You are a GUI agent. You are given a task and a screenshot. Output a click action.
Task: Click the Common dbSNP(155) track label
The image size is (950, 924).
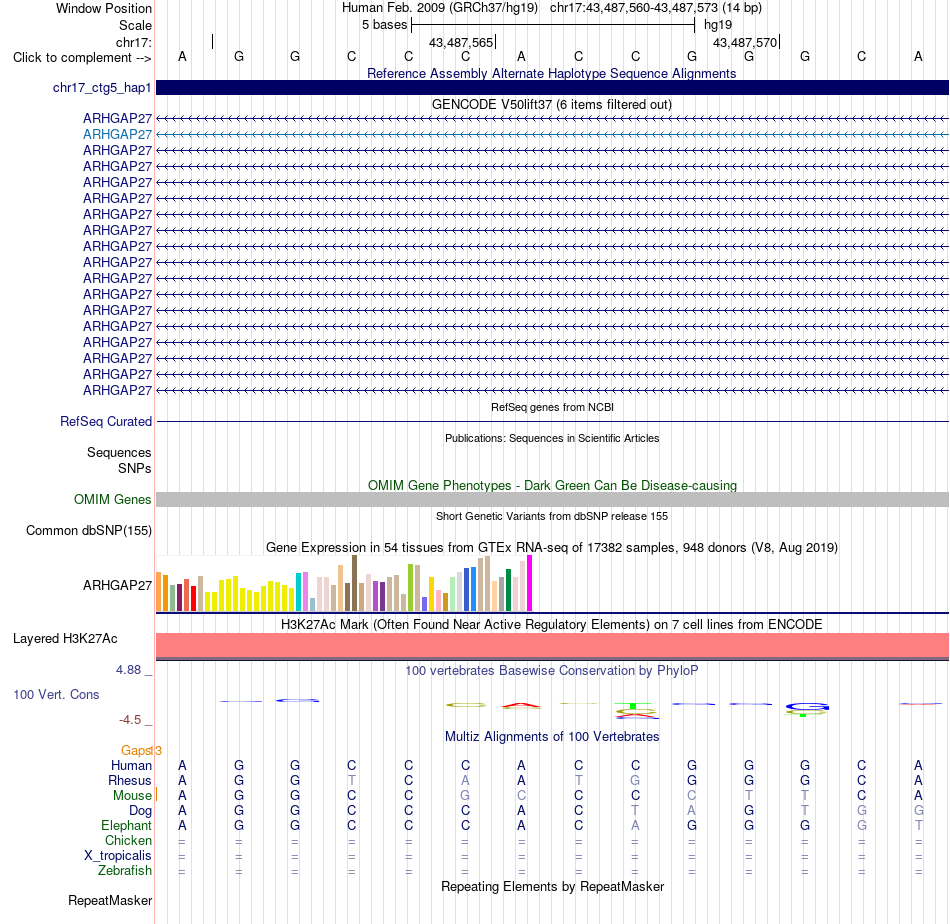(89, 531)
